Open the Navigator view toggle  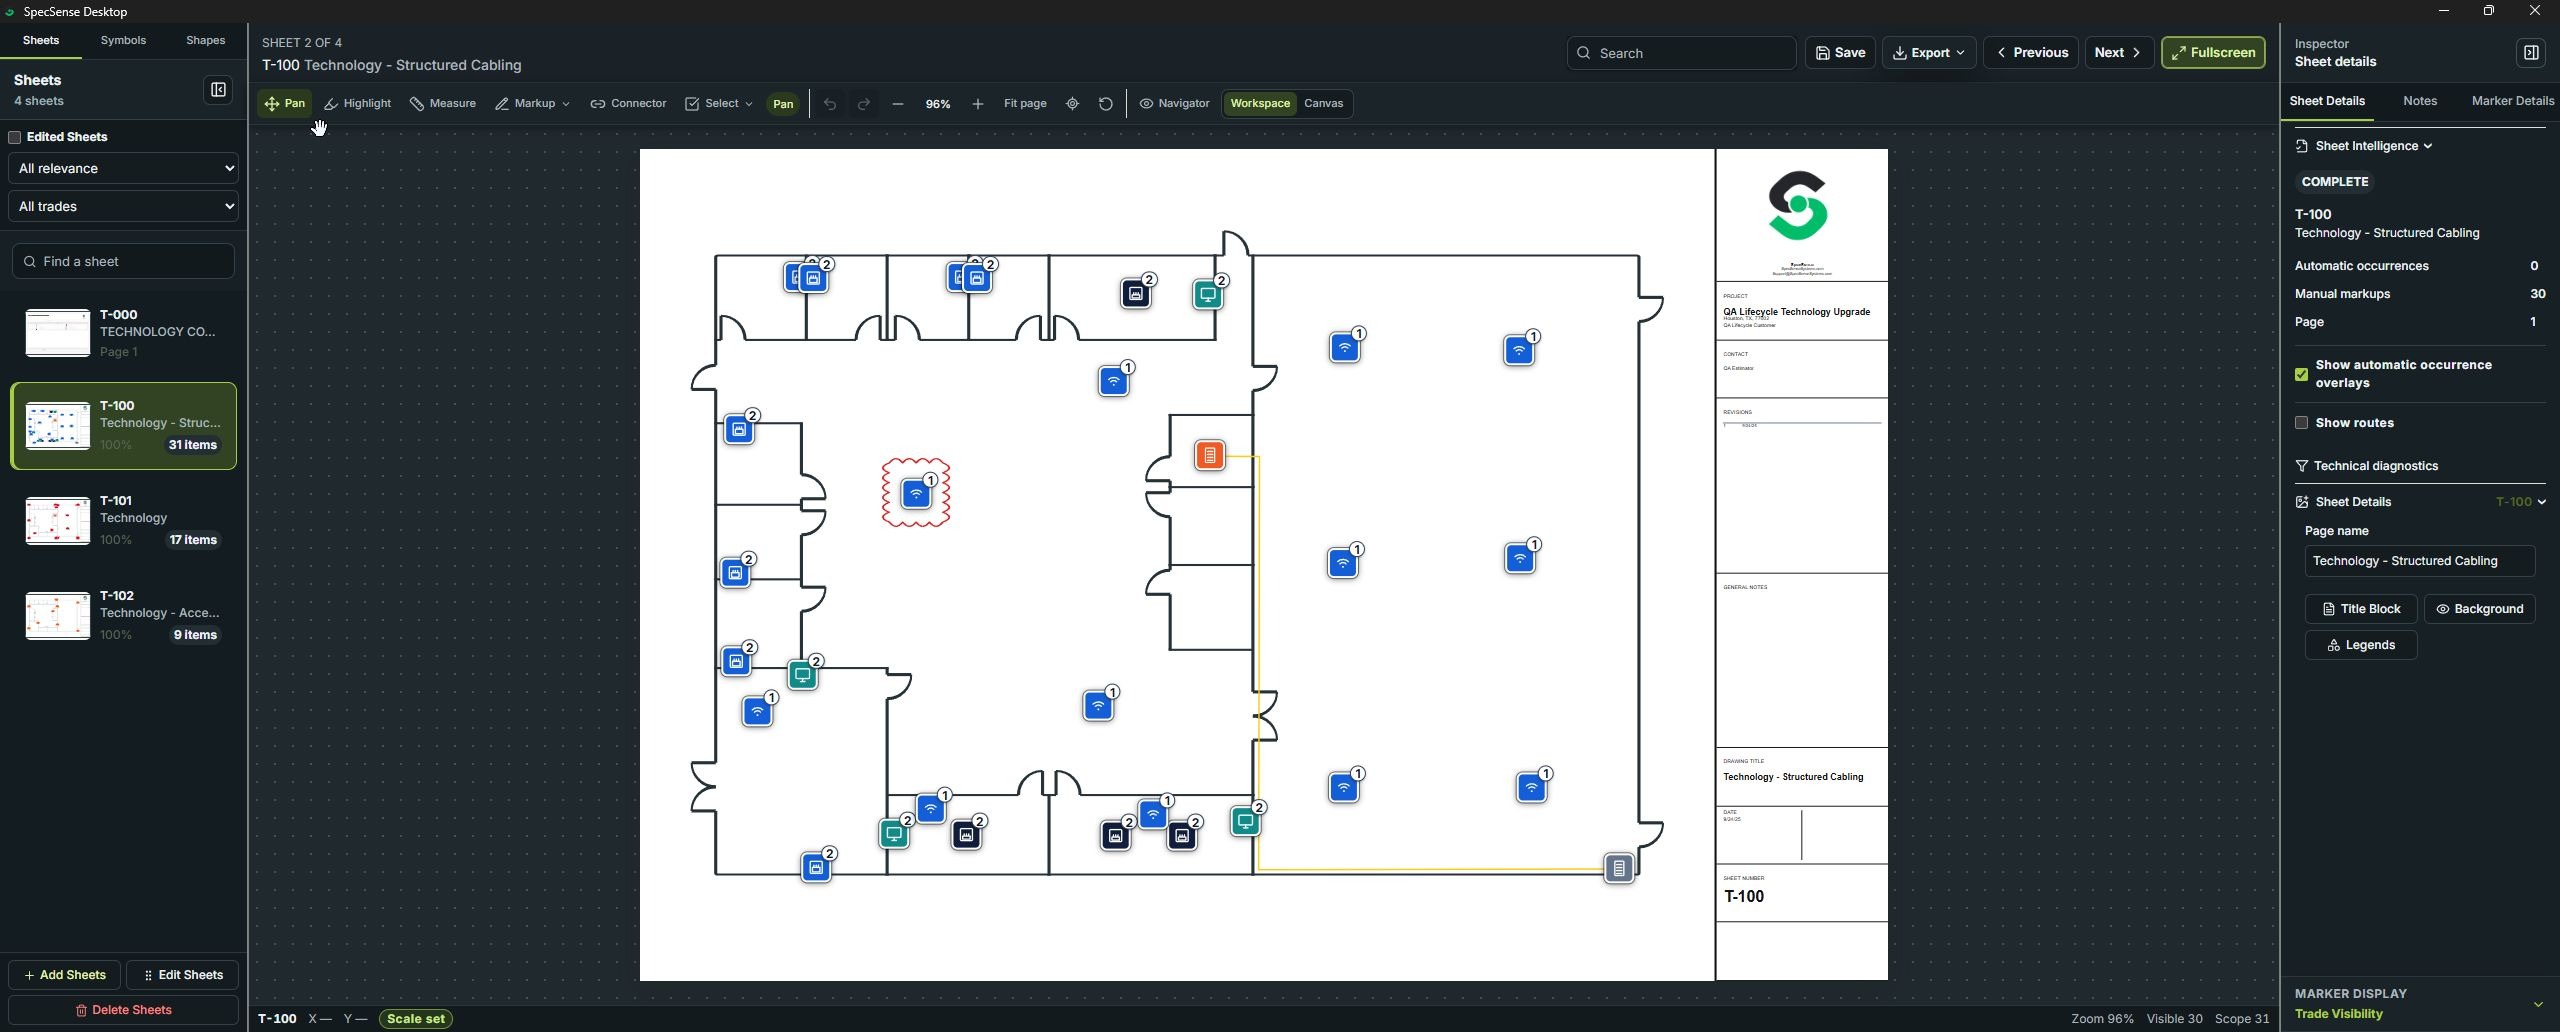click(x=1175, y=104)
